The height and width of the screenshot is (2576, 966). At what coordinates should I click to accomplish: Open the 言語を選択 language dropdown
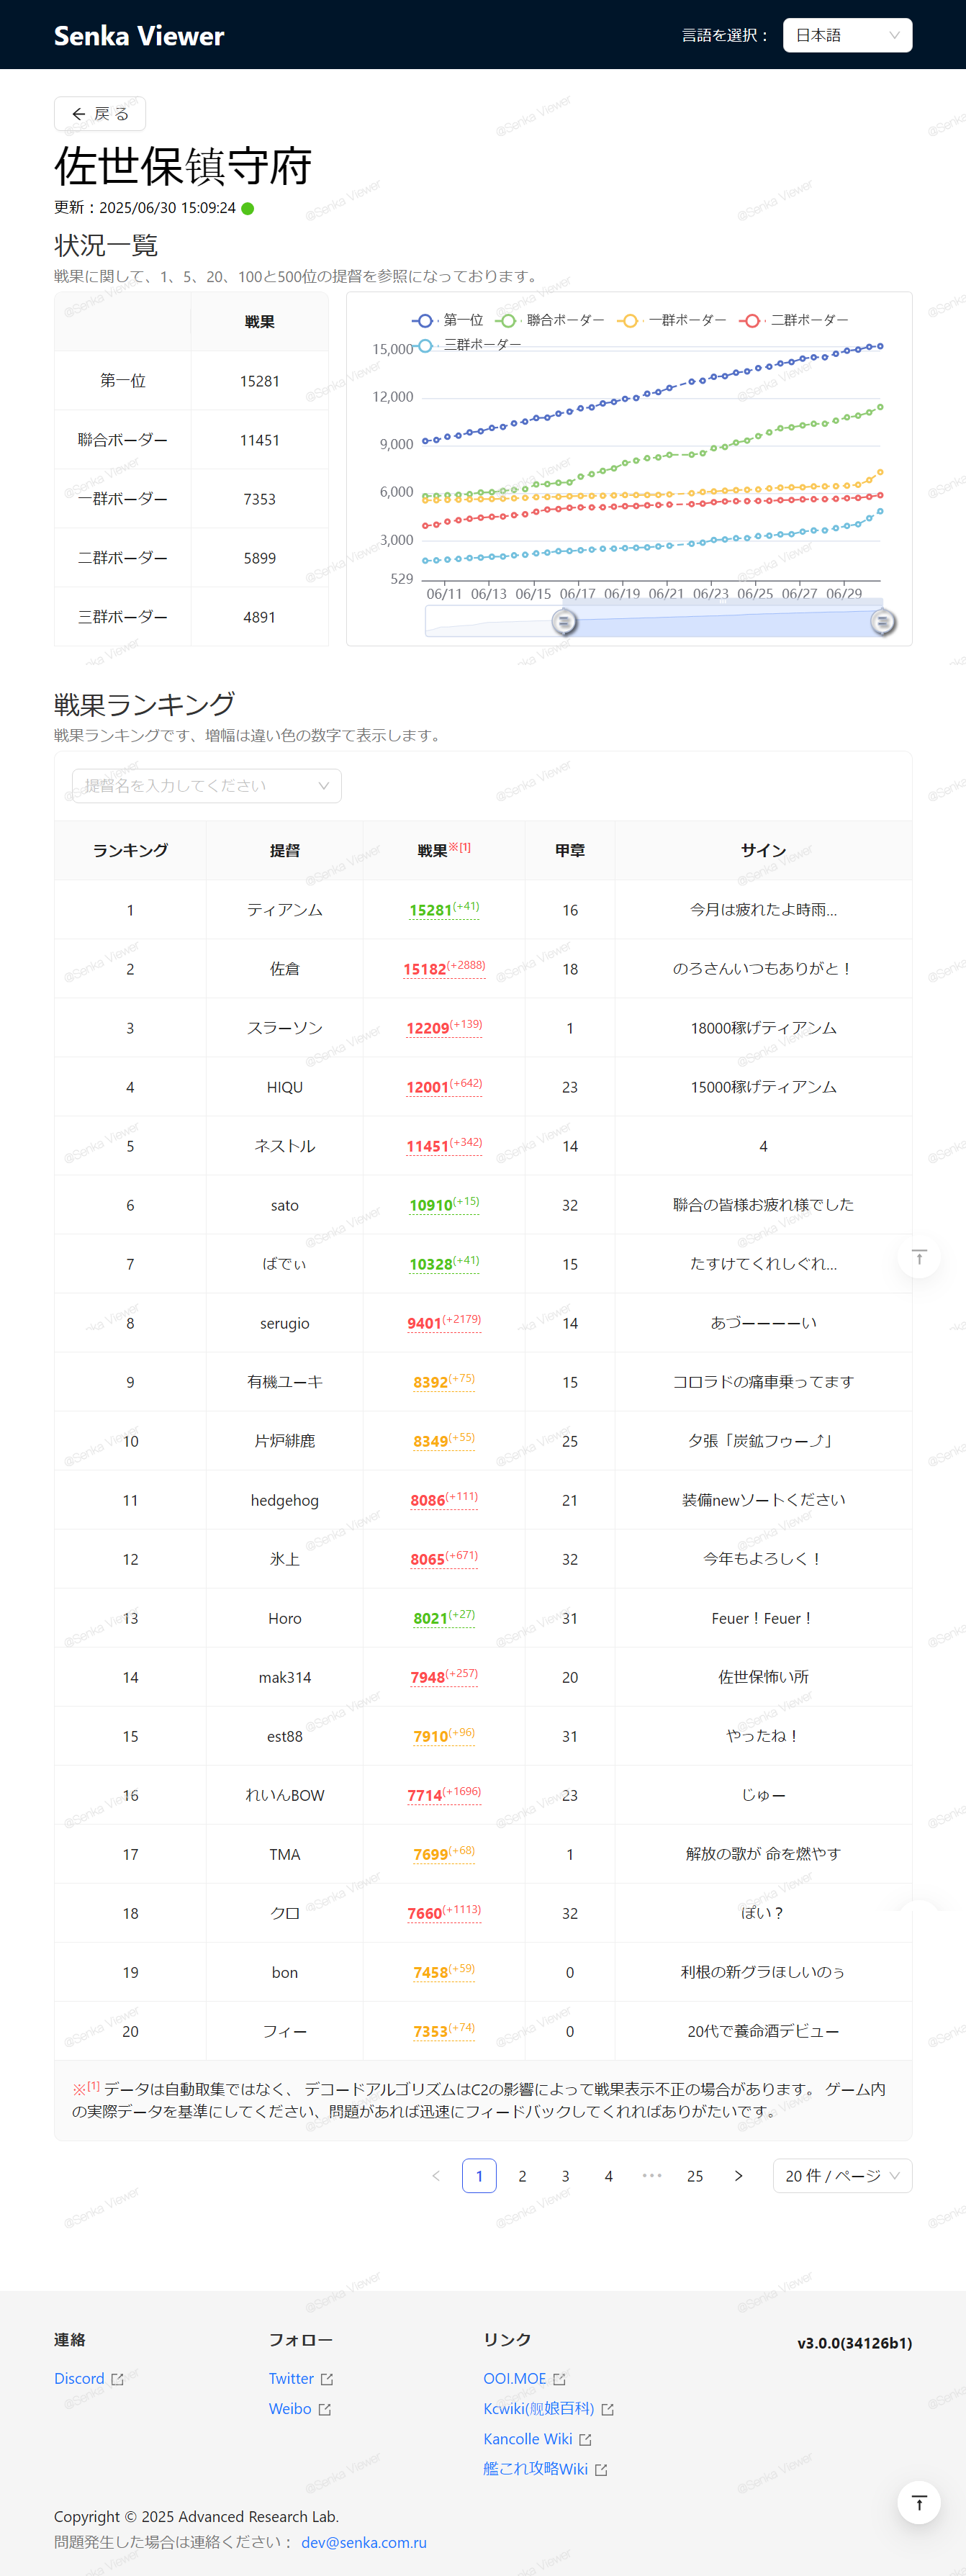coord(847,35)
